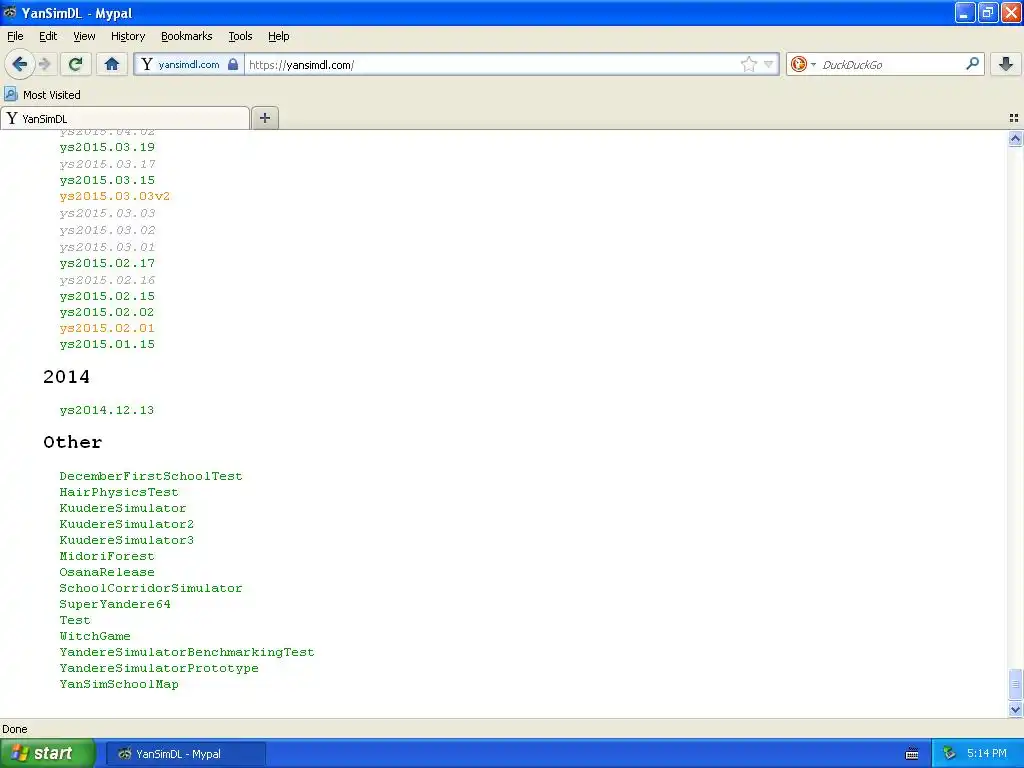Open a new tab with plus button
Screen dimensions: 1024x768
pos(264,118)
